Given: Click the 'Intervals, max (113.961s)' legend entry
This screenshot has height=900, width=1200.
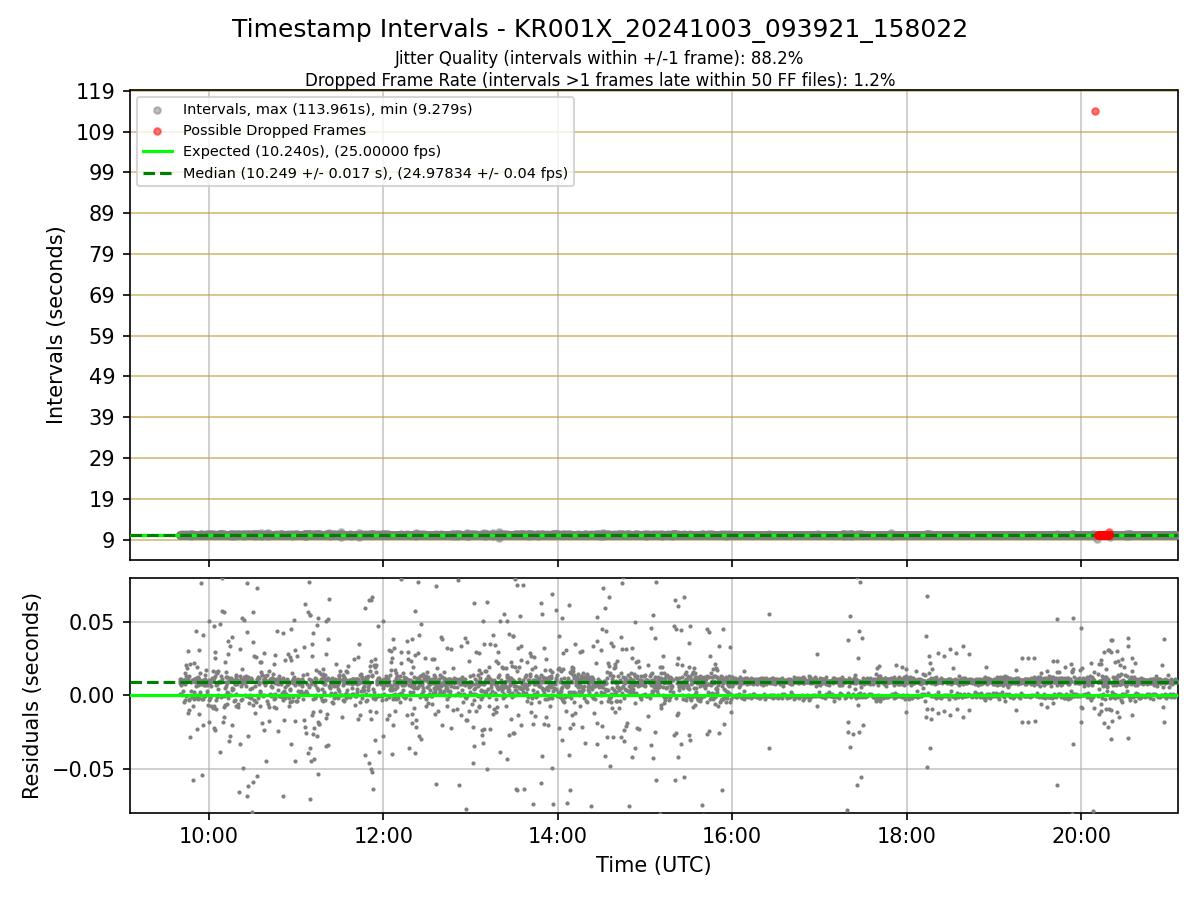Looking at the screenshot, I should pyautogui.click(x=327, y=108).
